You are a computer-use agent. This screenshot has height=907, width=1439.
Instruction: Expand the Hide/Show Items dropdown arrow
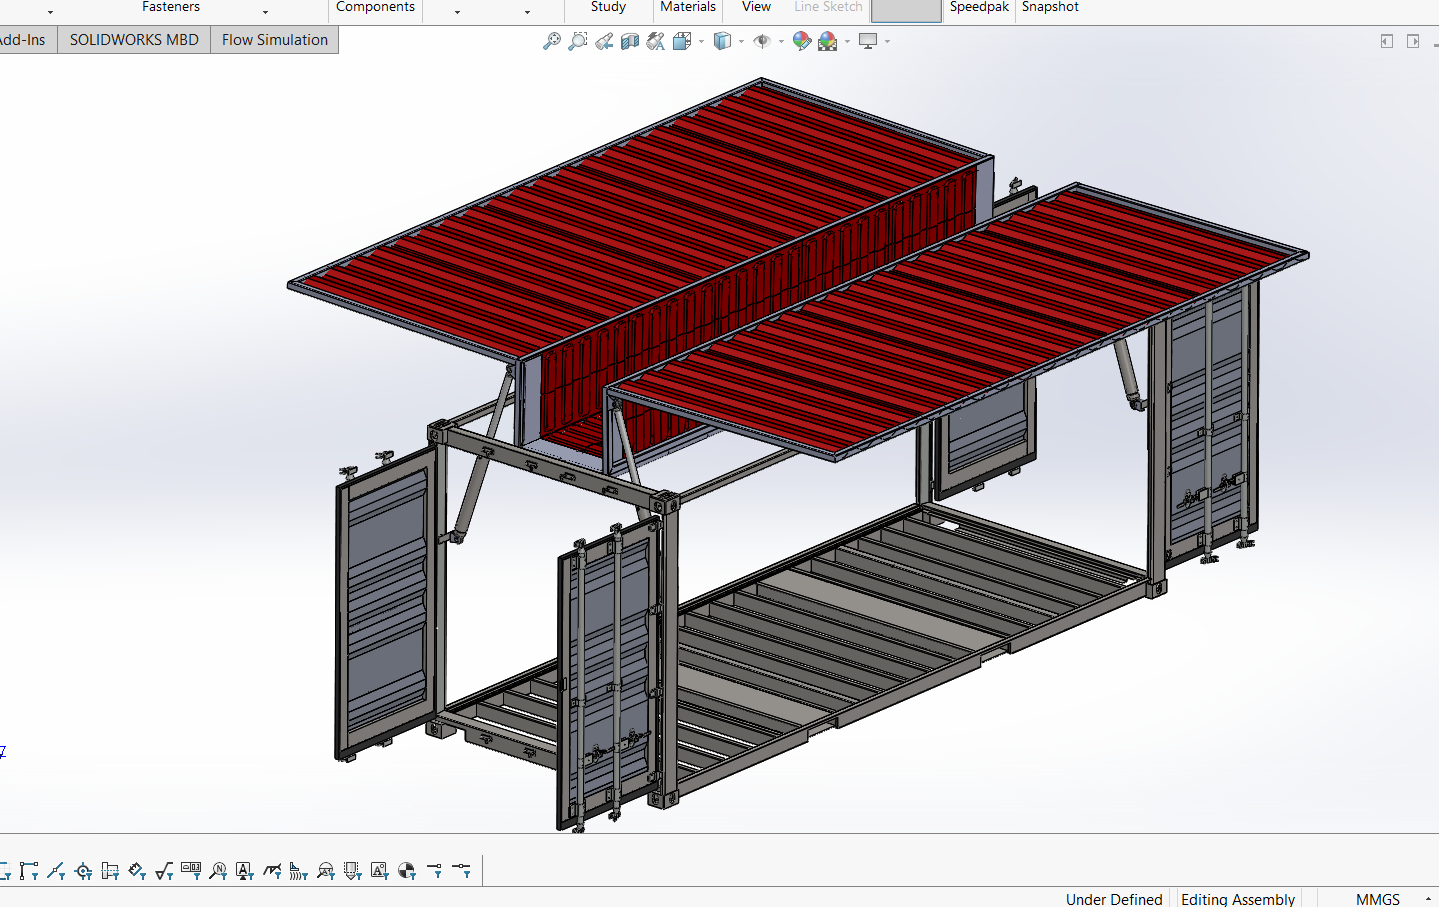click(x=781, y=42)
